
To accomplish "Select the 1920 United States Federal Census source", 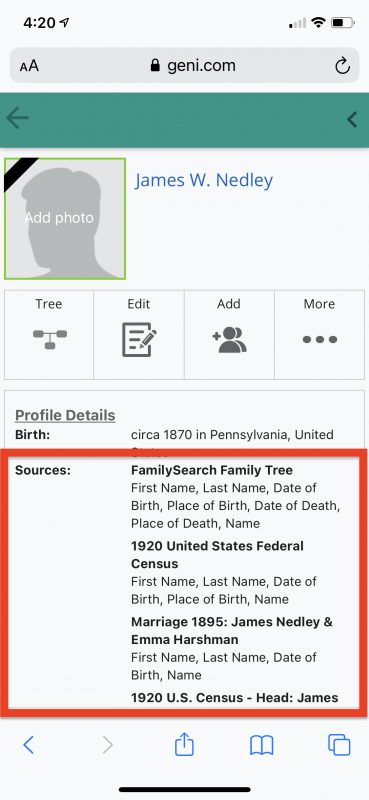I will click(x=217, y=555).
